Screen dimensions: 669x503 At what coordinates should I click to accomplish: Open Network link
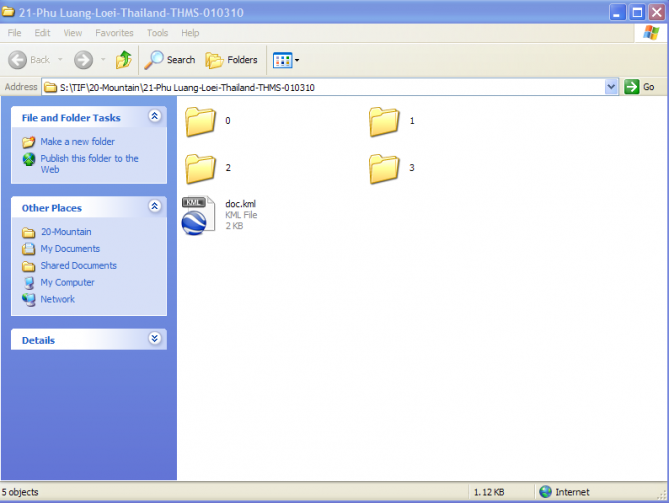click(58, 299)
